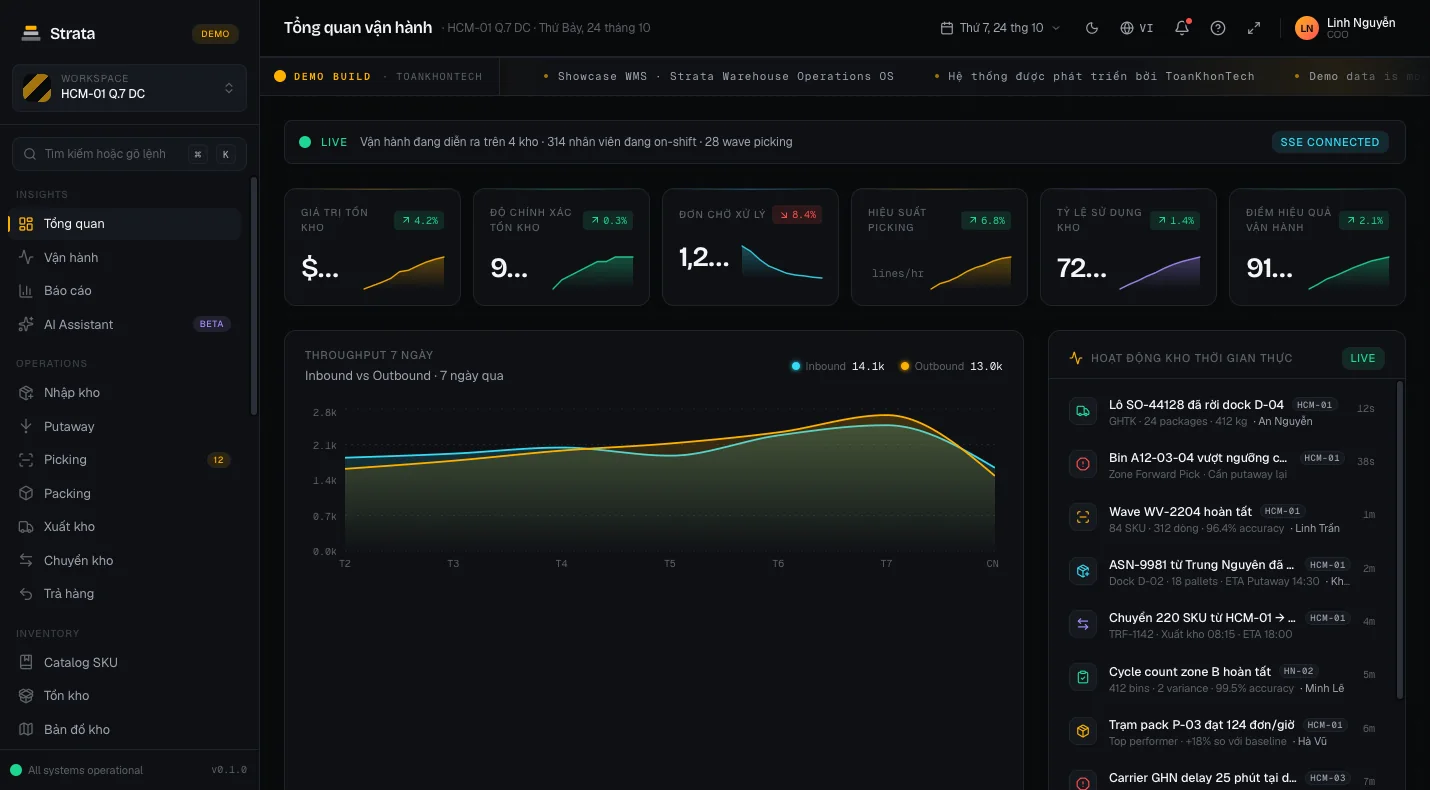The height and width of the screenshot is (790, 1440).
Task: Toggle dark mode with the moon icon
Action: pyautogui.click(x=1092, y=28)
